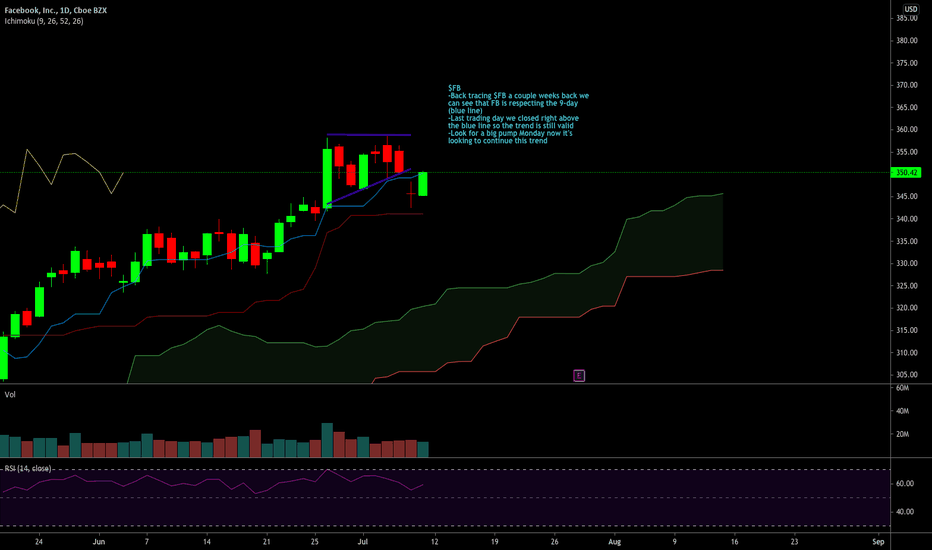Click the 40.00 RSI axis label
The image size is (932, 550).
point(905,511)
